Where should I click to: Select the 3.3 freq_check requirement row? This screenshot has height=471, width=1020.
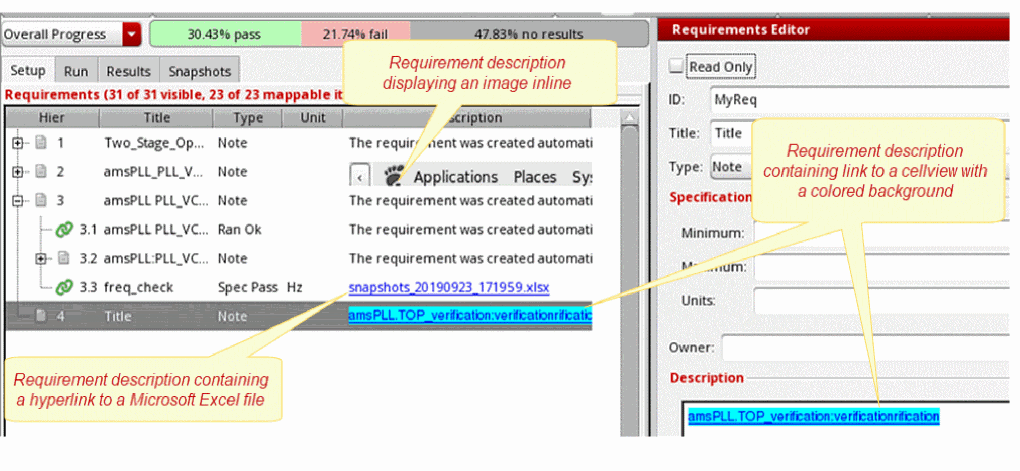tap(299, 287)
